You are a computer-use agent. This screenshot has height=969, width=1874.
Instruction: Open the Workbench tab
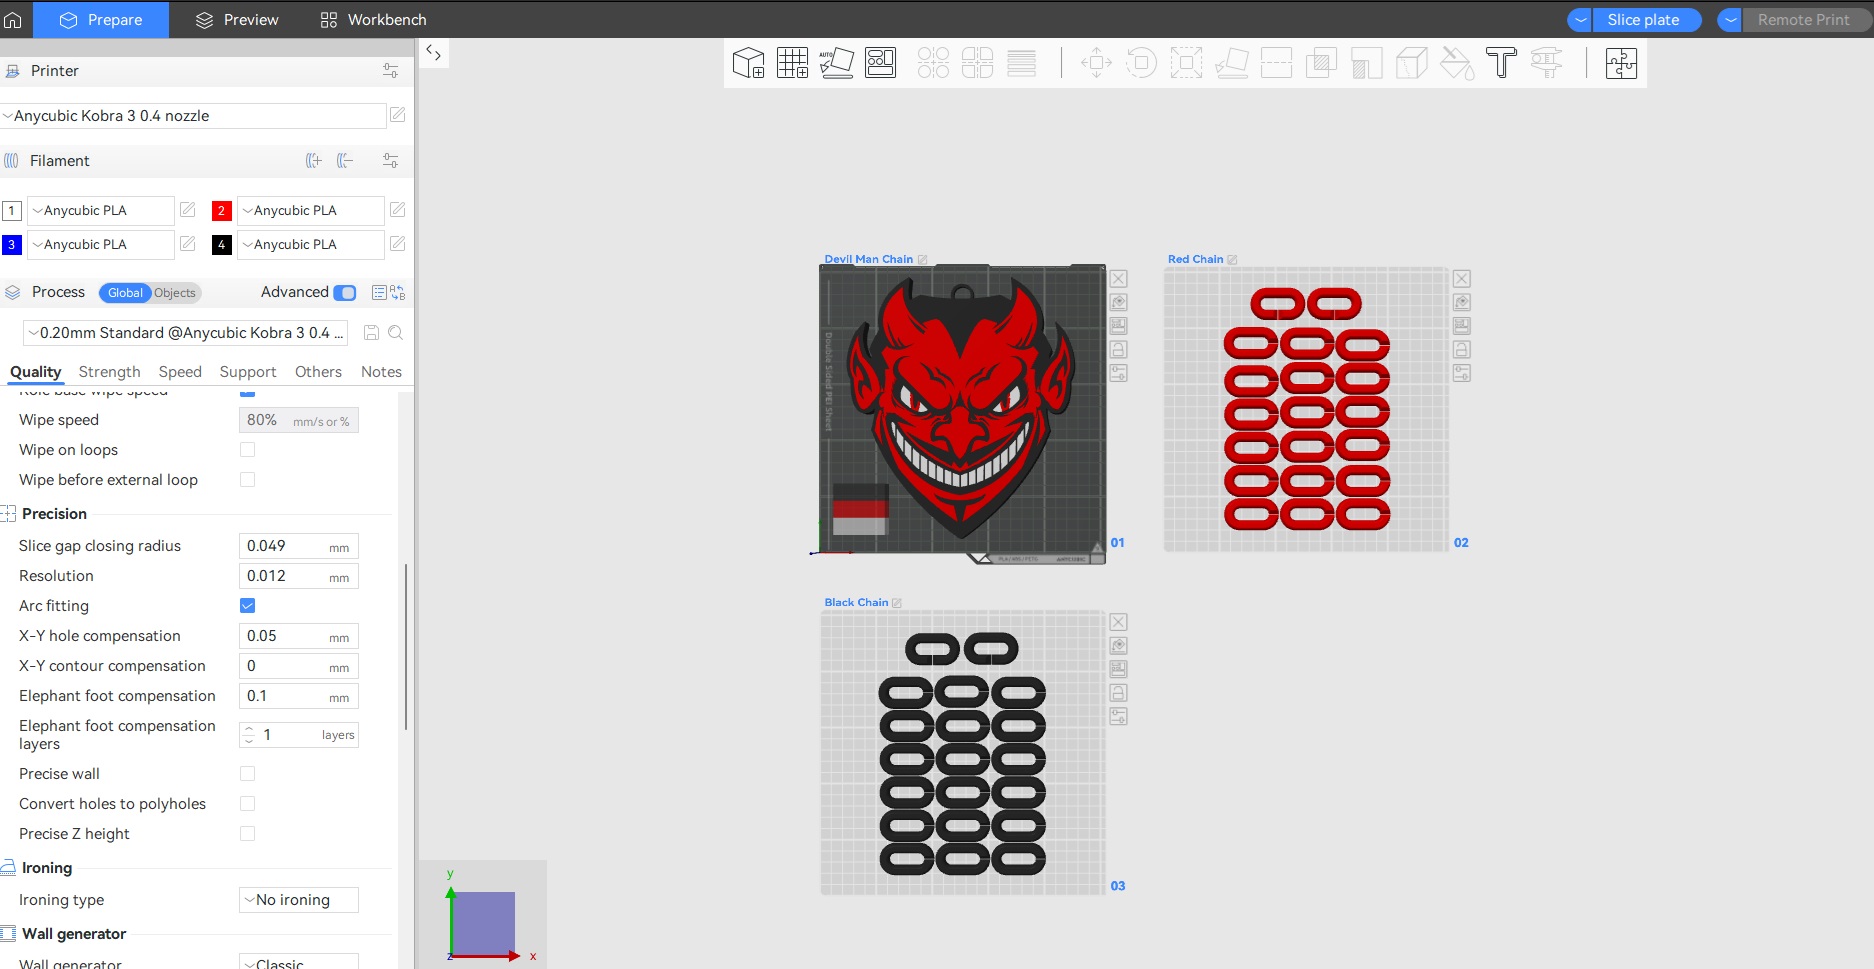click(x=373, y=20)
